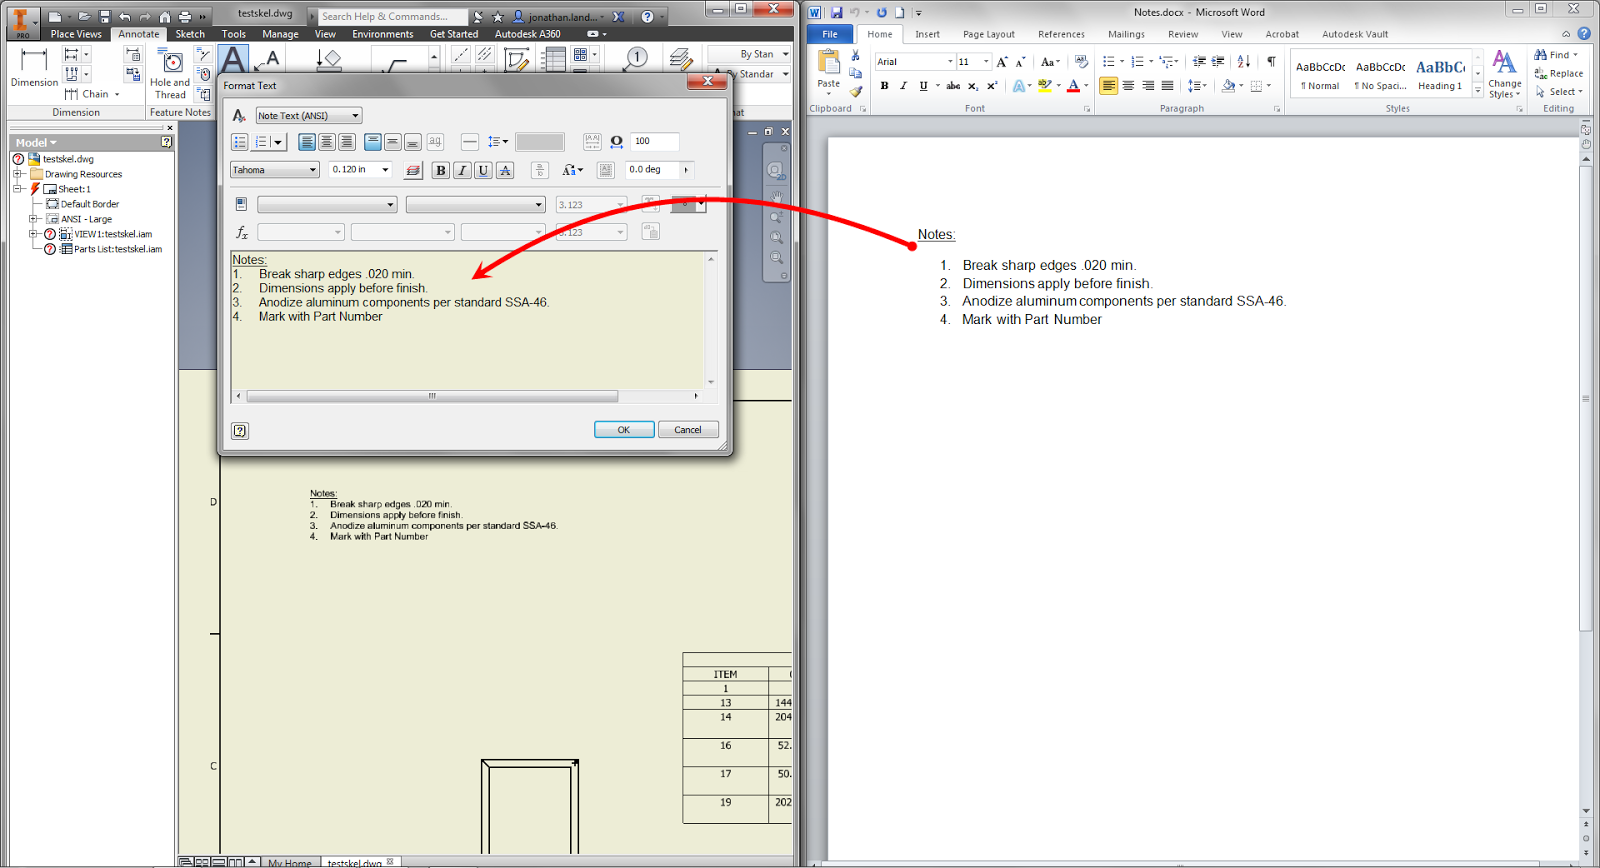
Task: Click Replace in Word Editing group
Action: coord(1559,73)
